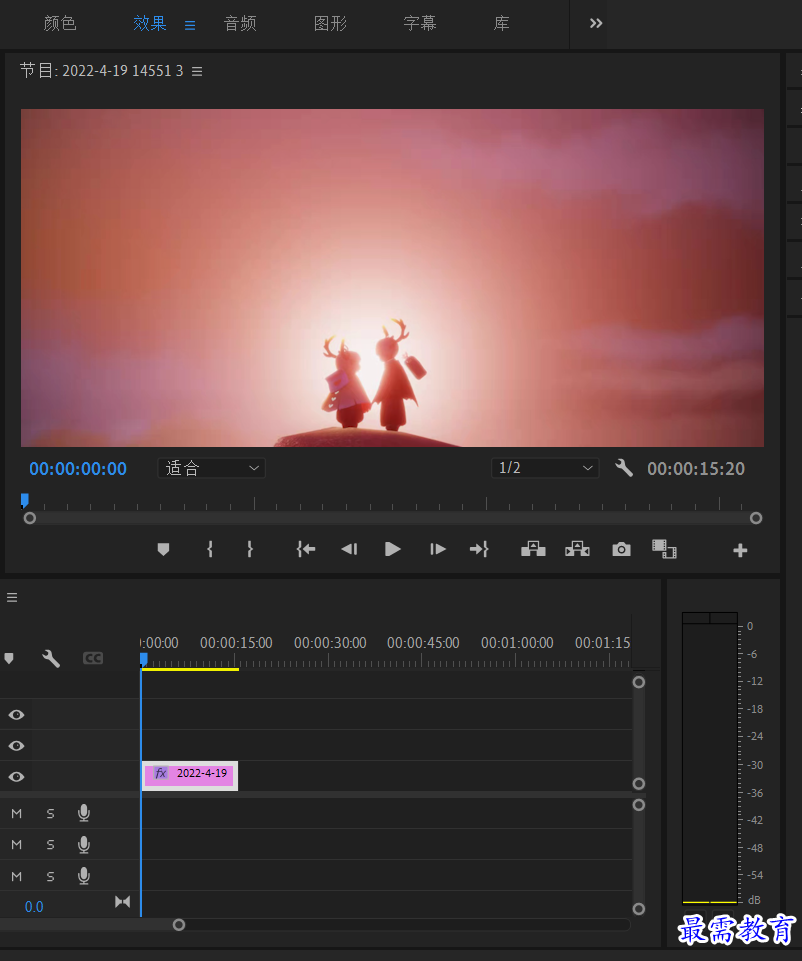Image resolution: width=802 pixels, height=961 pixels.
Task: Click the right zoom scroll handle under monitor
Action: pos(755,518)
